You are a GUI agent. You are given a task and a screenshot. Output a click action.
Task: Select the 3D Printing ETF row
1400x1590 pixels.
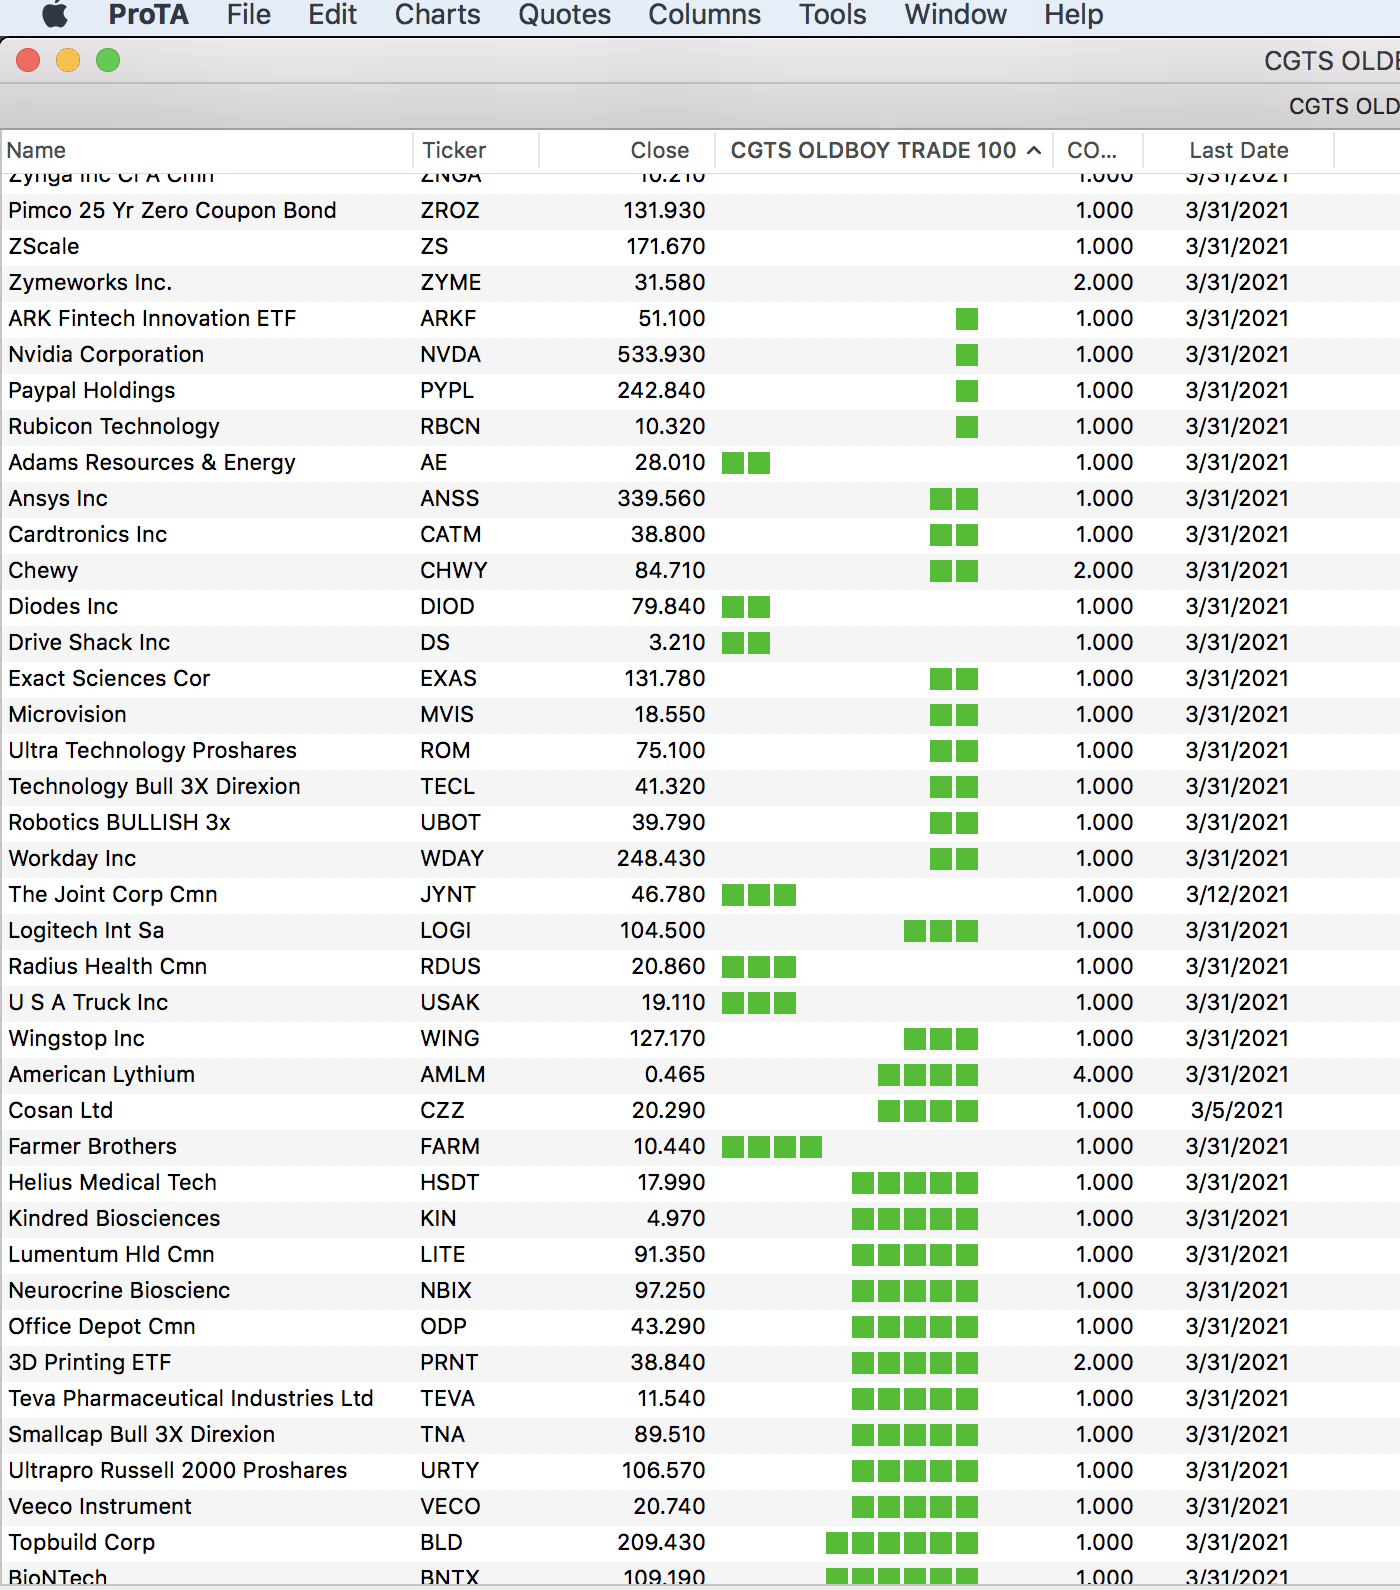point(700,1363)
